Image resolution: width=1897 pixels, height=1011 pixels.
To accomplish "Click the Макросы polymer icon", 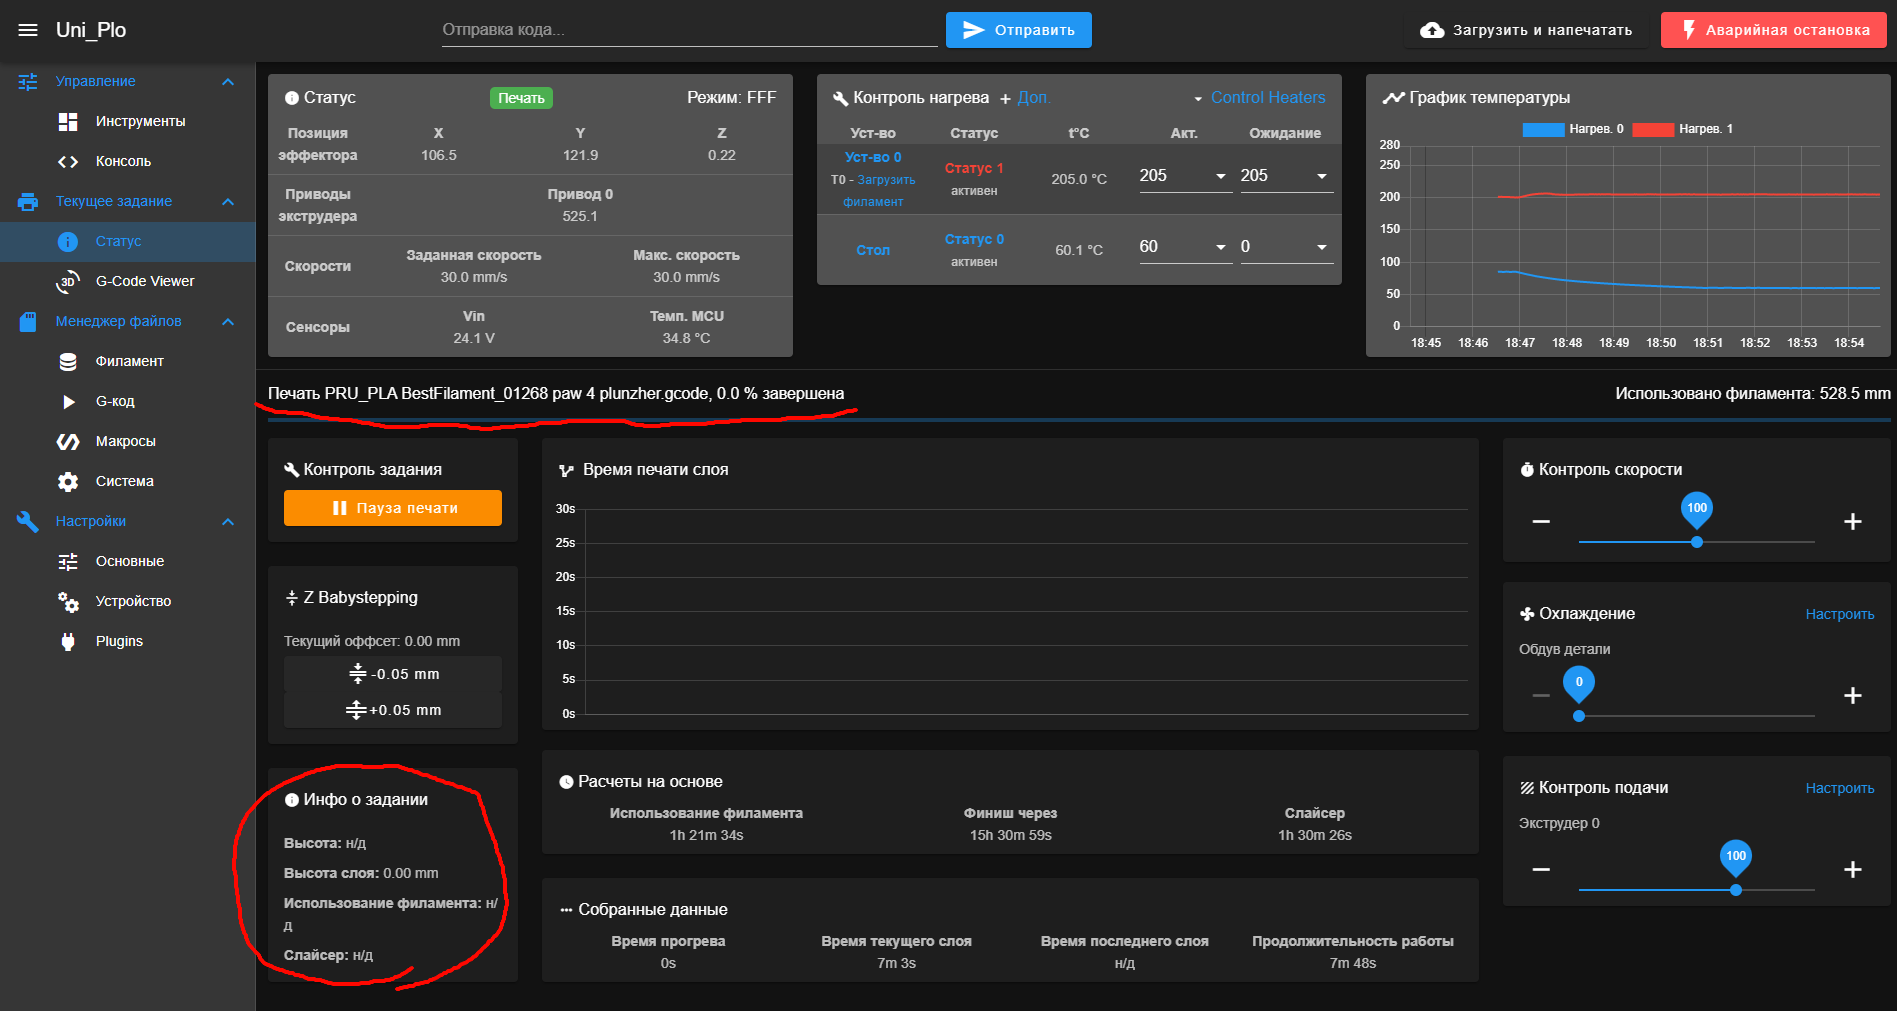I will coord(68,441).
